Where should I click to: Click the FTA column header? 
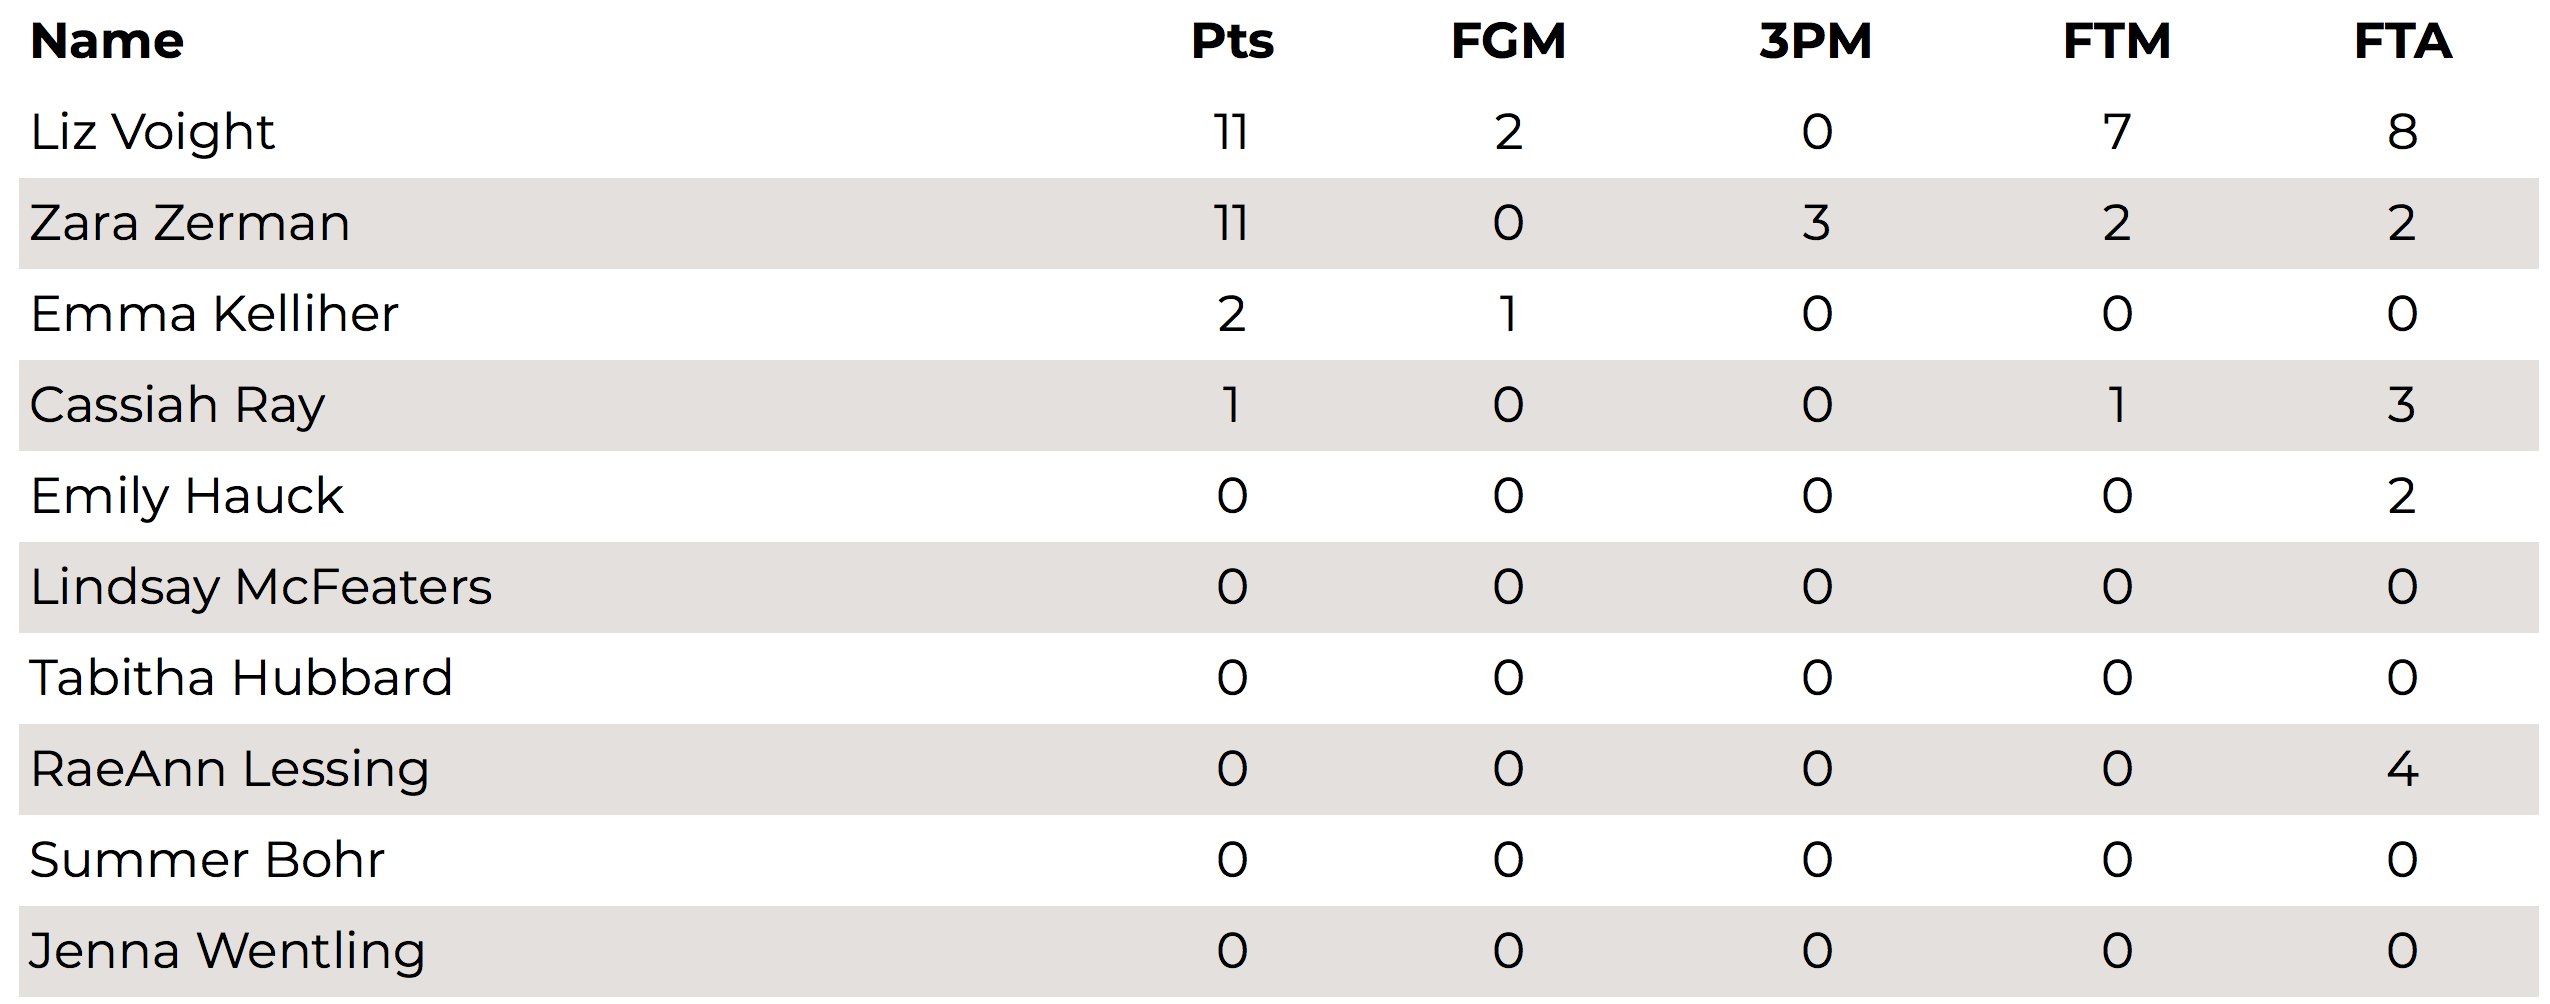pos(2402,41)
